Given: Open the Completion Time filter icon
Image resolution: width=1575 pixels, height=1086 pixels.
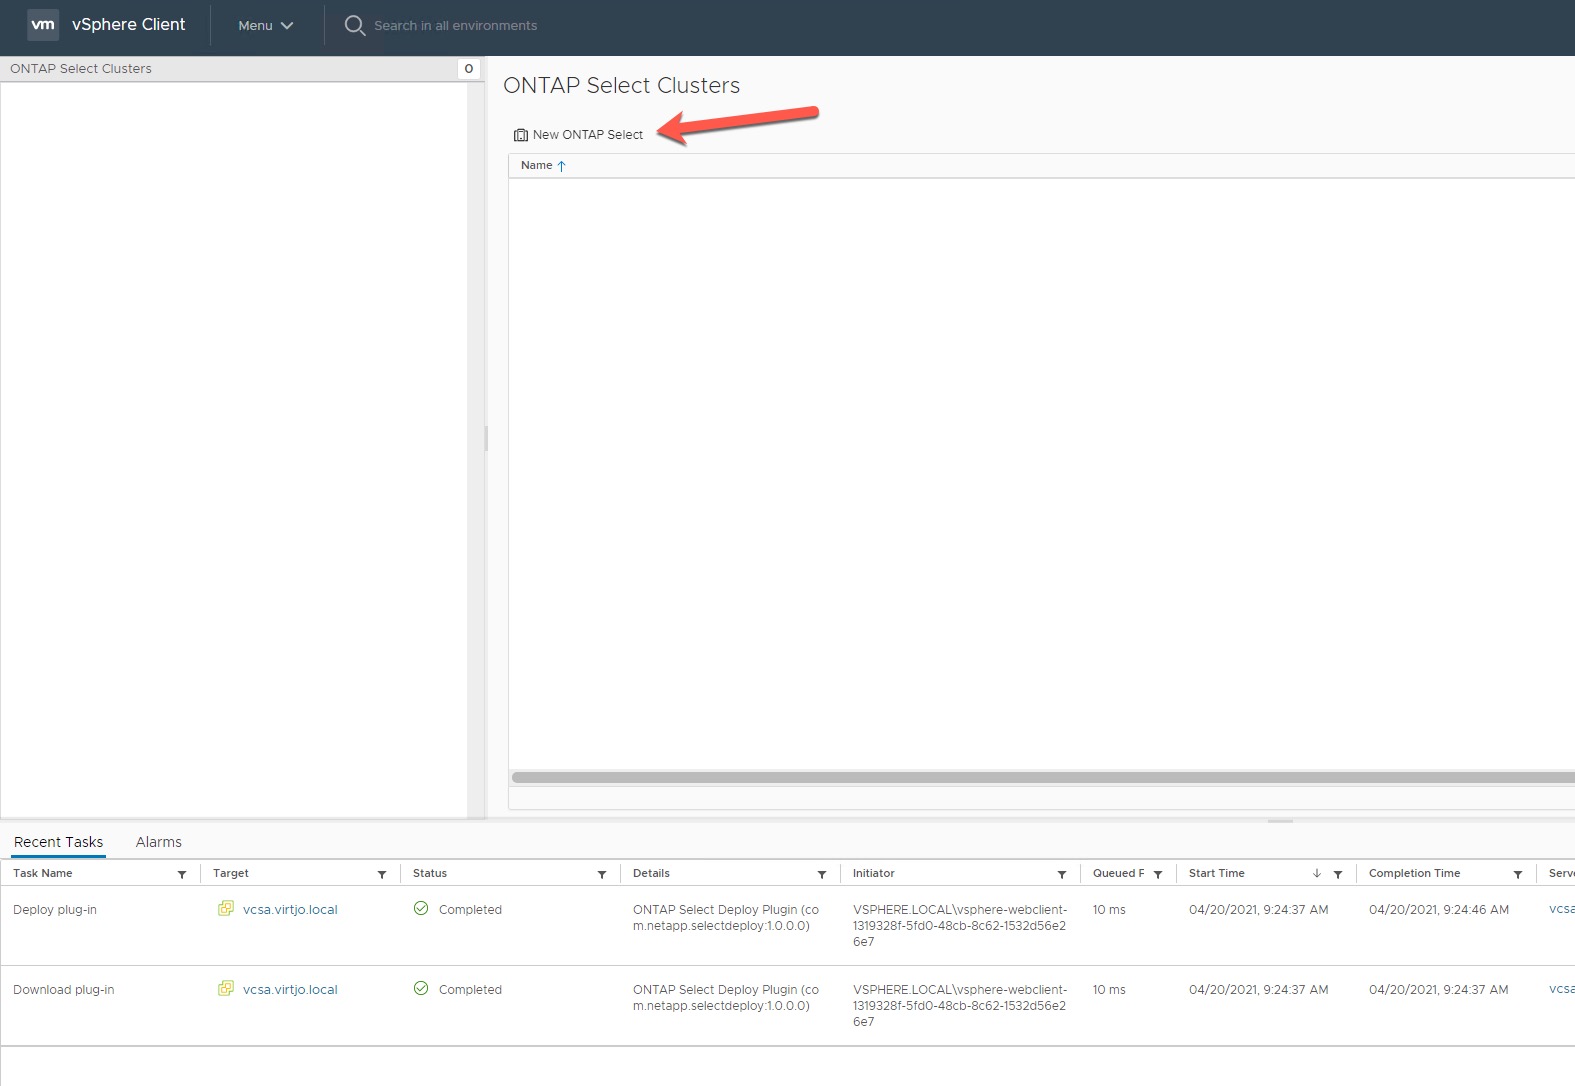Looking at the screenshot, I should pos(1518,875).
